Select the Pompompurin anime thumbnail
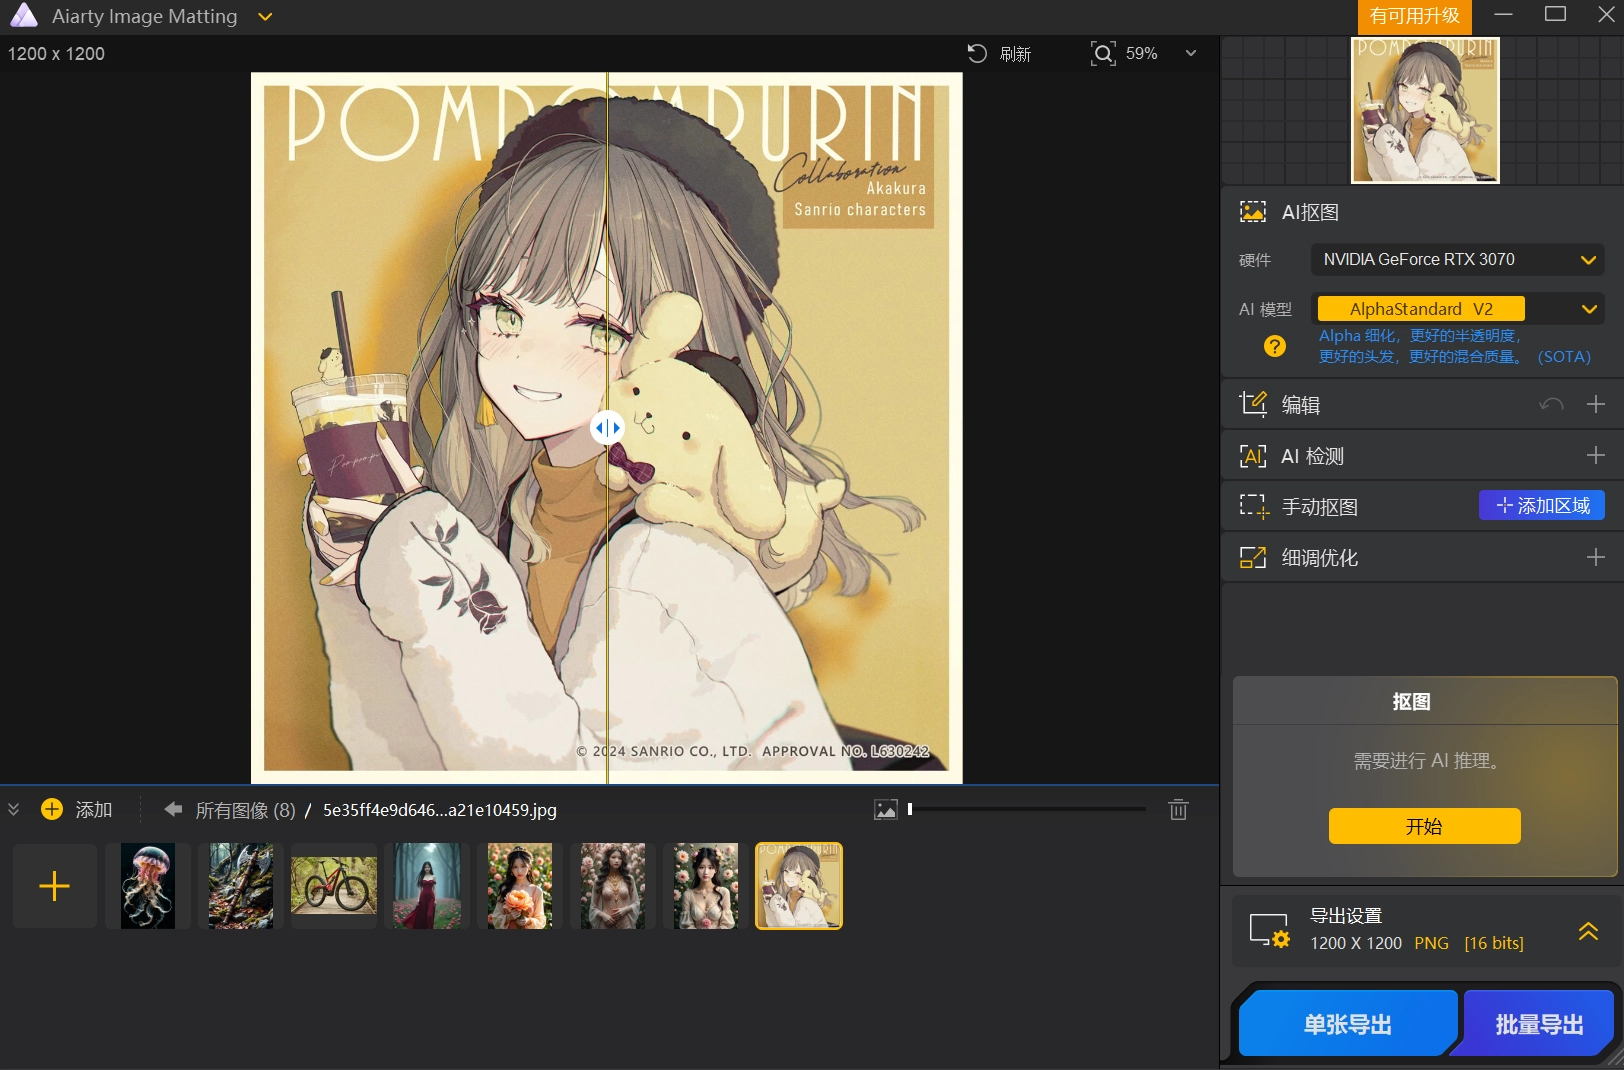Screen dimensions: 1624x1070 [799, 886]
